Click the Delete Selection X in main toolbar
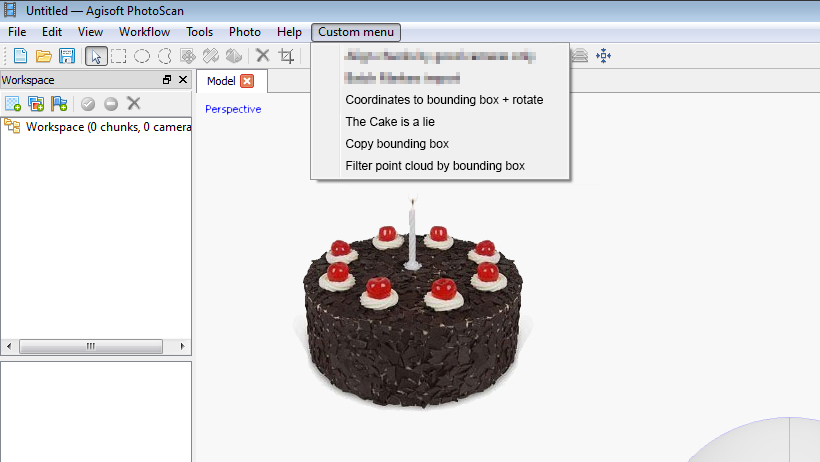The height and width of the screenshot is (462, 820). tap(263, 55)
